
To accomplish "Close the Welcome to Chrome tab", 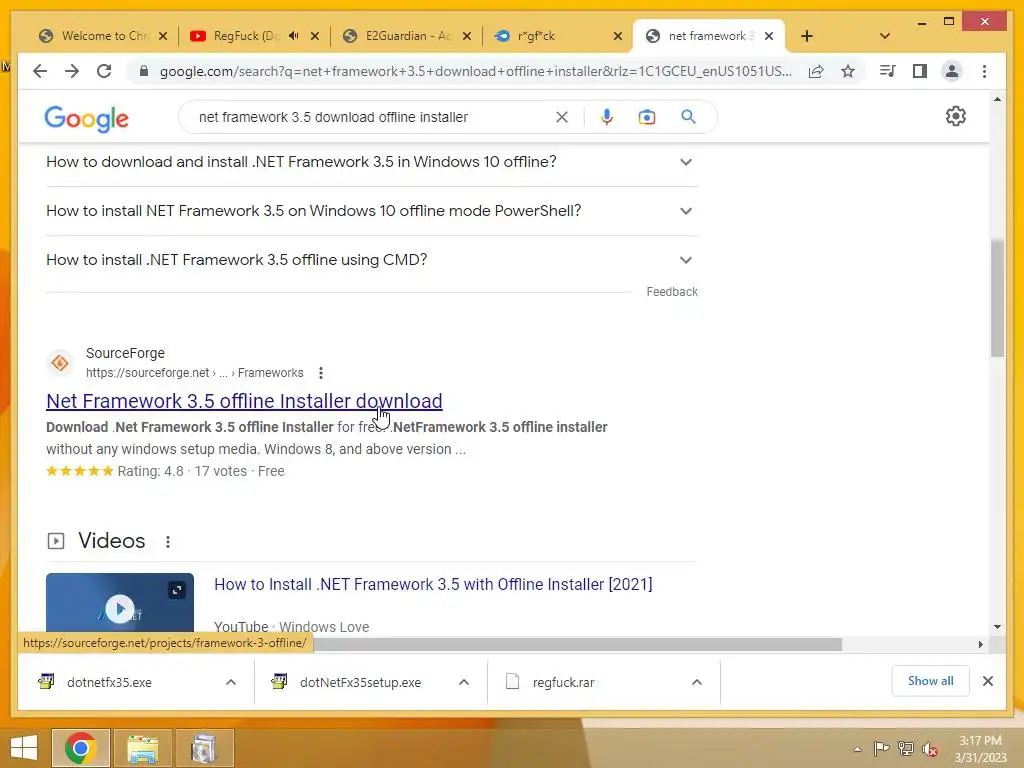I will pos(163,36).
